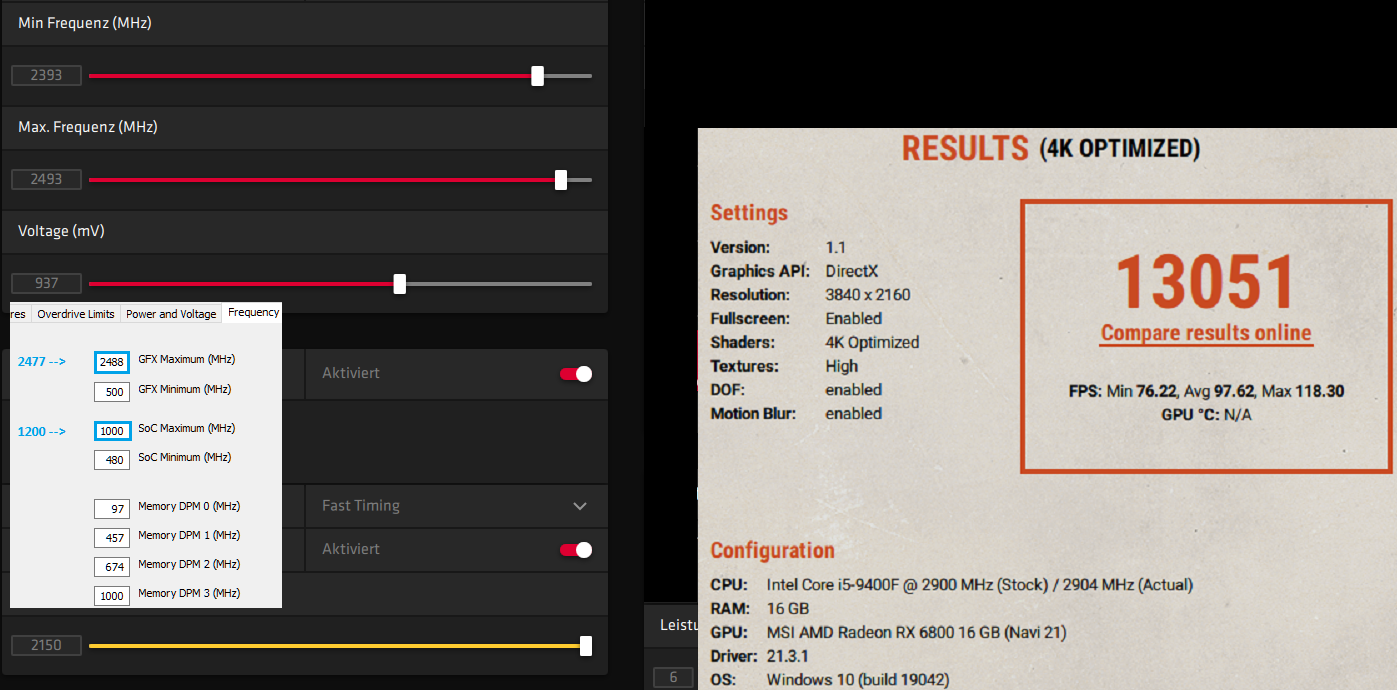This screenshot has width=1397, height=690.
Task: Click the Min Frequenz (MHz) label
Action: tap(85, 22)
